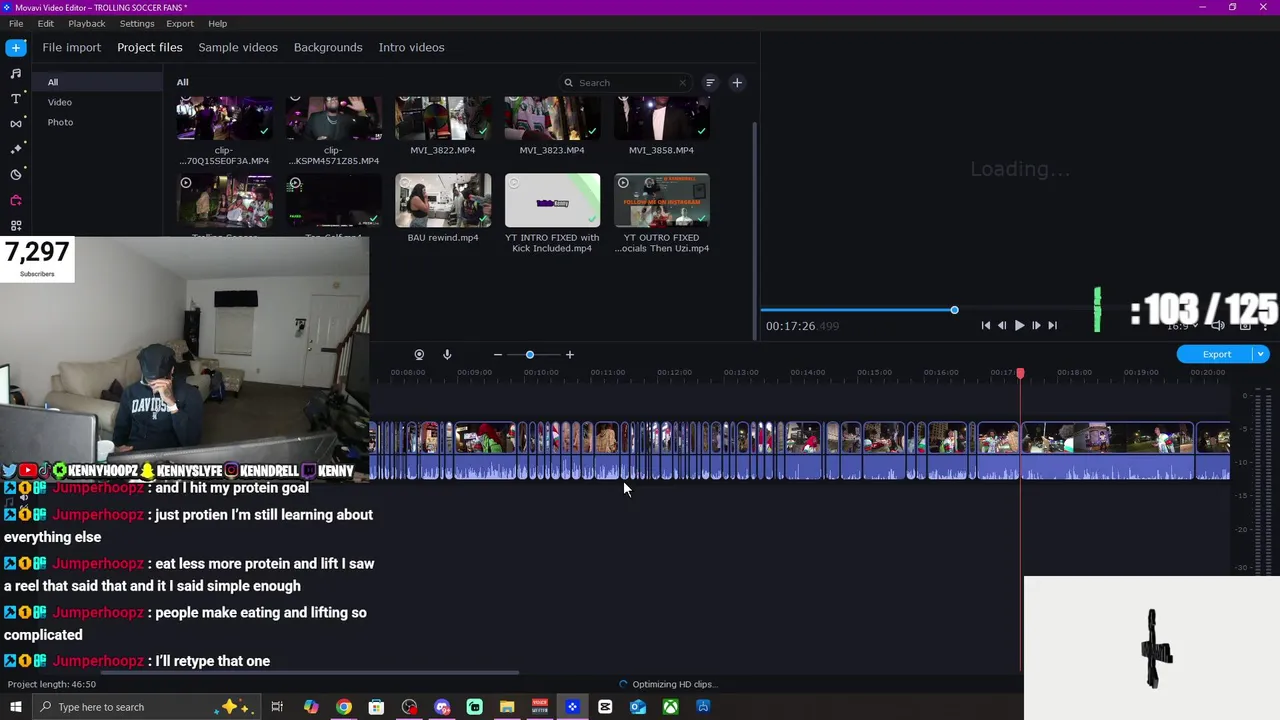This screenshot has height=720, width=1280.
Task: Zoom out the timeline with minus
Action: click(498, 355)
